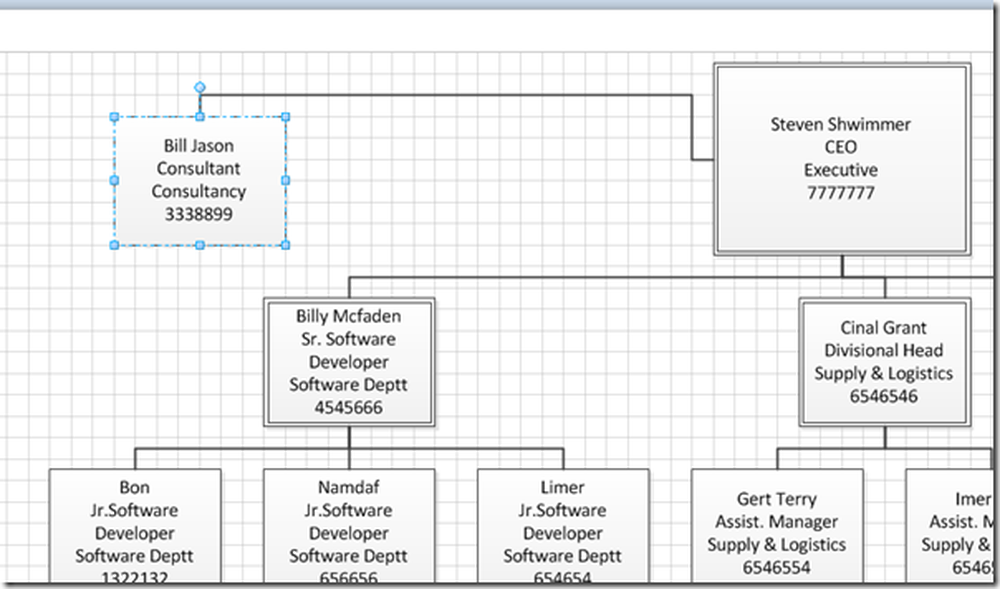The width and height of the screenshot is (1000, 589).
Task: Click the text 4545666 in Billy Mcfaden box
Action: (349, 407)
